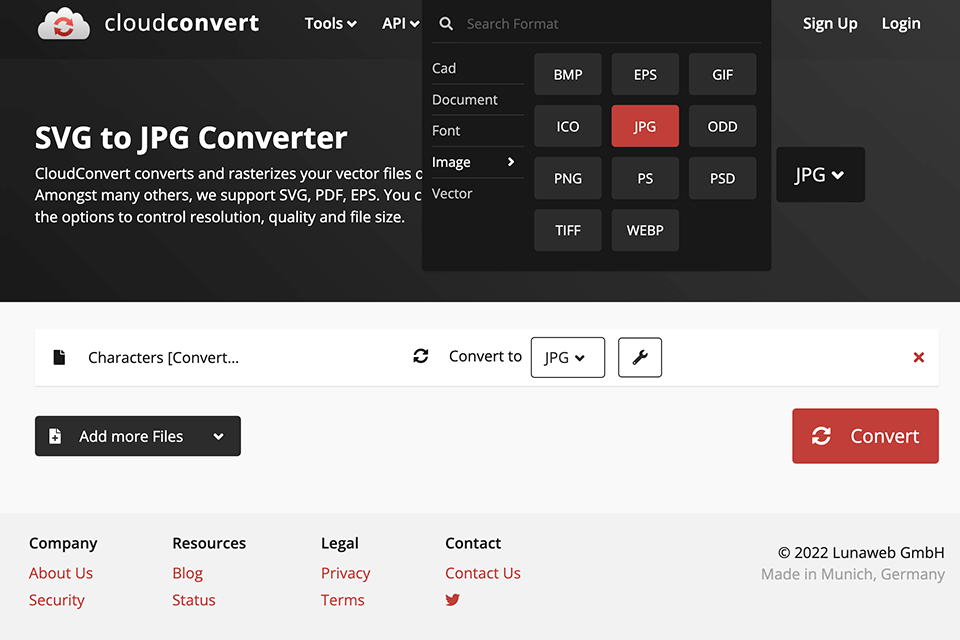
Task: Open the Status link
Action: click(x=193, y=600)
